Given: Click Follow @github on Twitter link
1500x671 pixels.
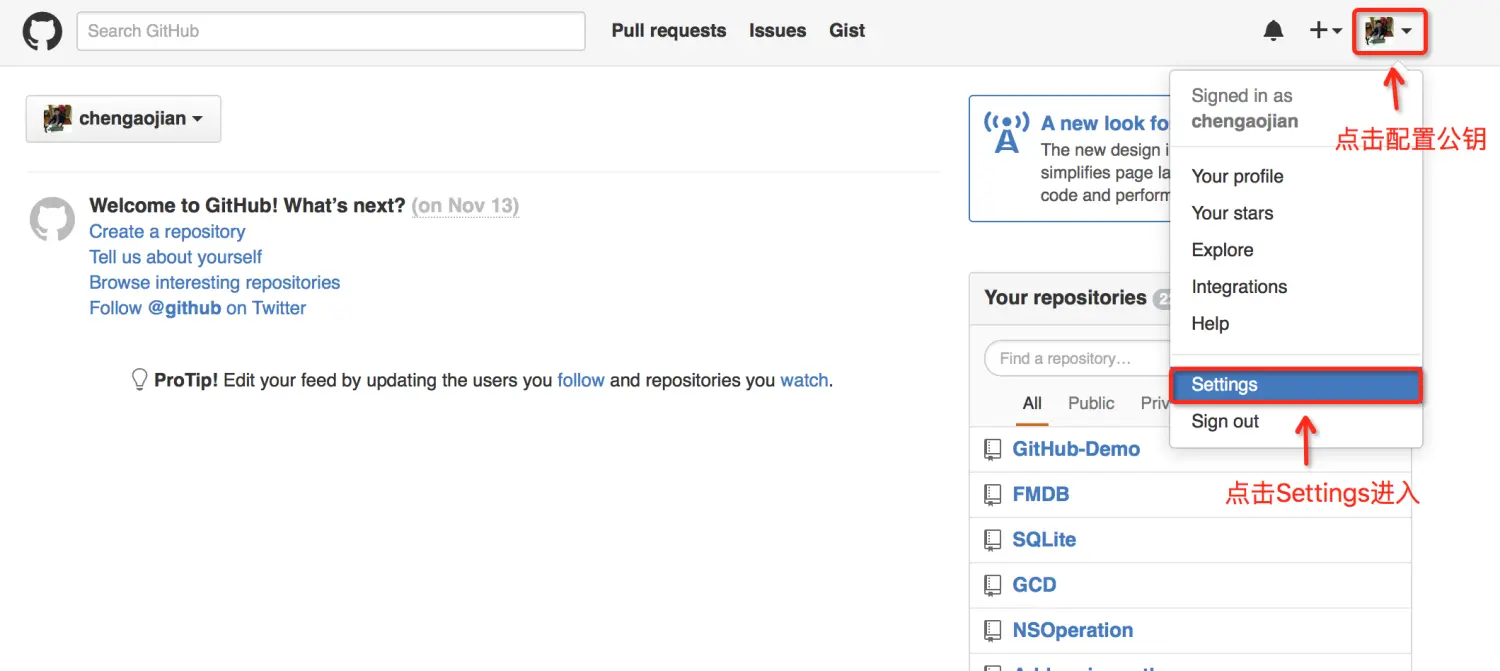Looking at the screenshot, I should (198, 308).
